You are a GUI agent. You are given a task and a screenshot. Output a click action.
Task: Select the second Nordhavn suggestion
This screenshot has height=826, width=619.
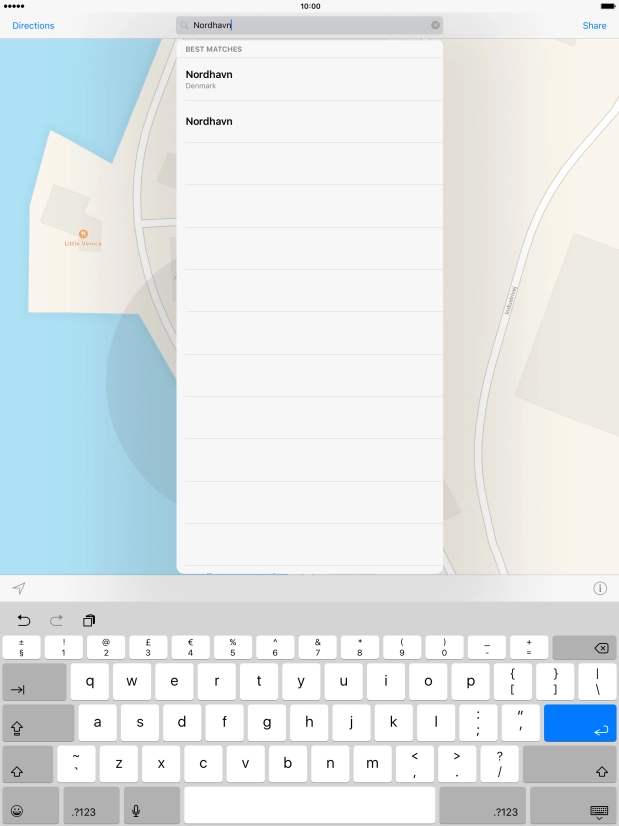310,121
